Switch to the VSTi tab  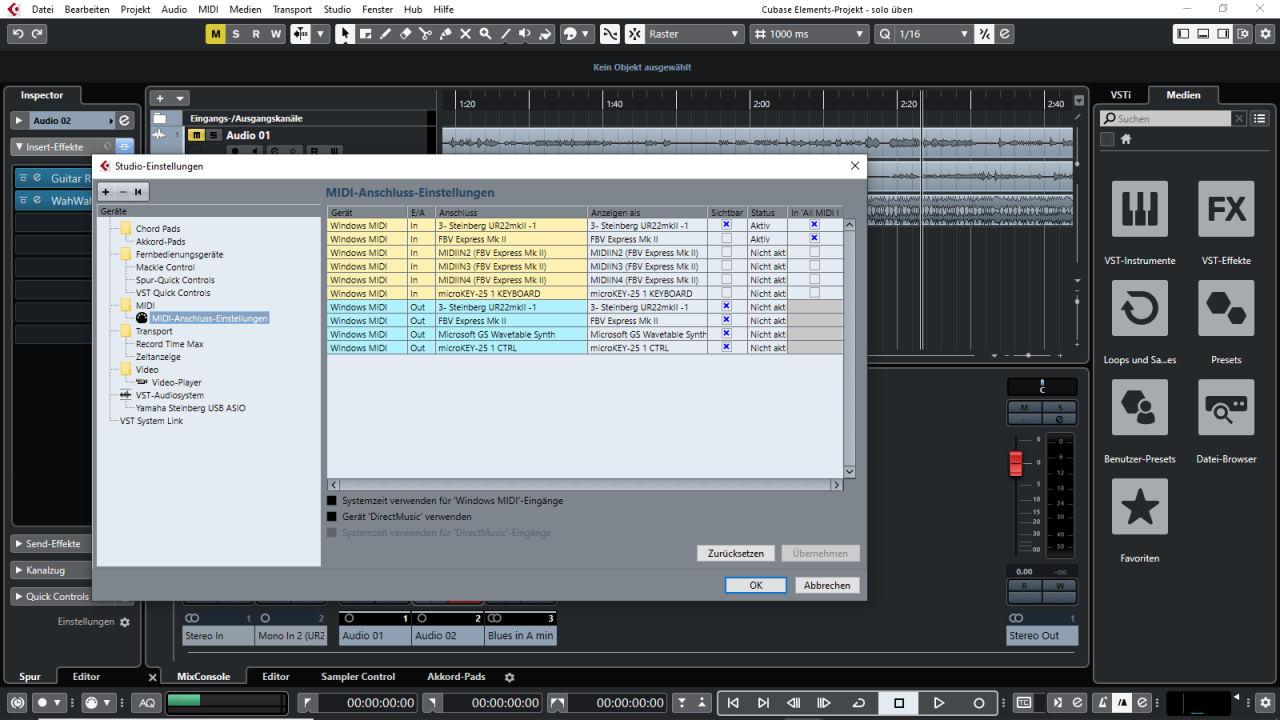point(1120,95)
